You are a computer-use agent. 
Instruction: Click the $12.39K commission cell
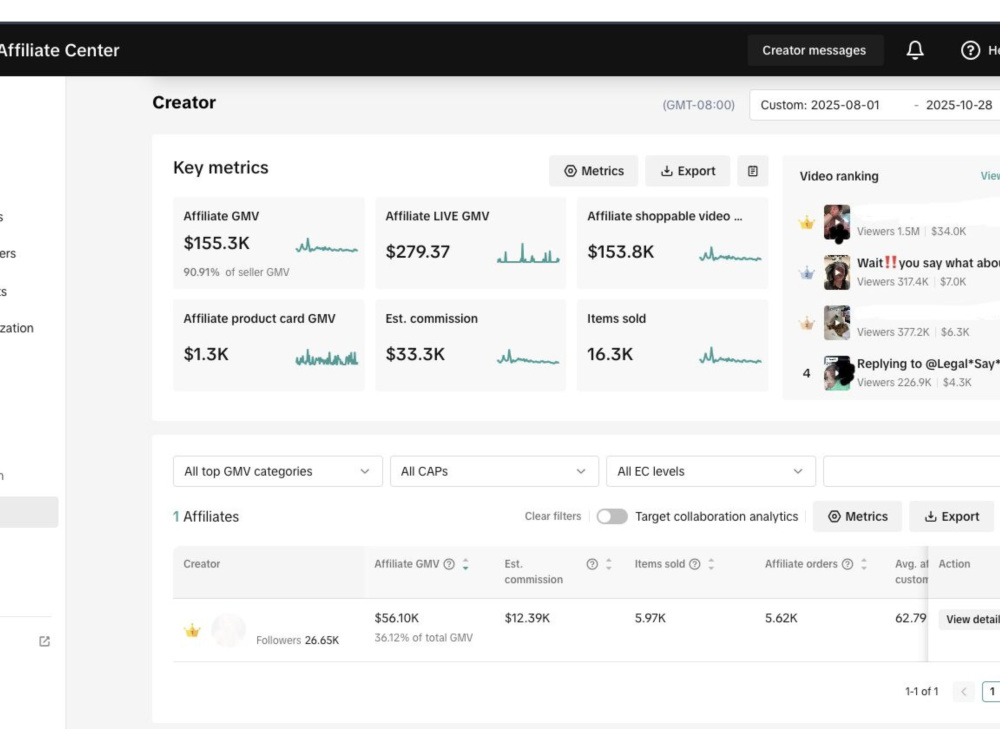pyautogui.click(x=527, y=618)
